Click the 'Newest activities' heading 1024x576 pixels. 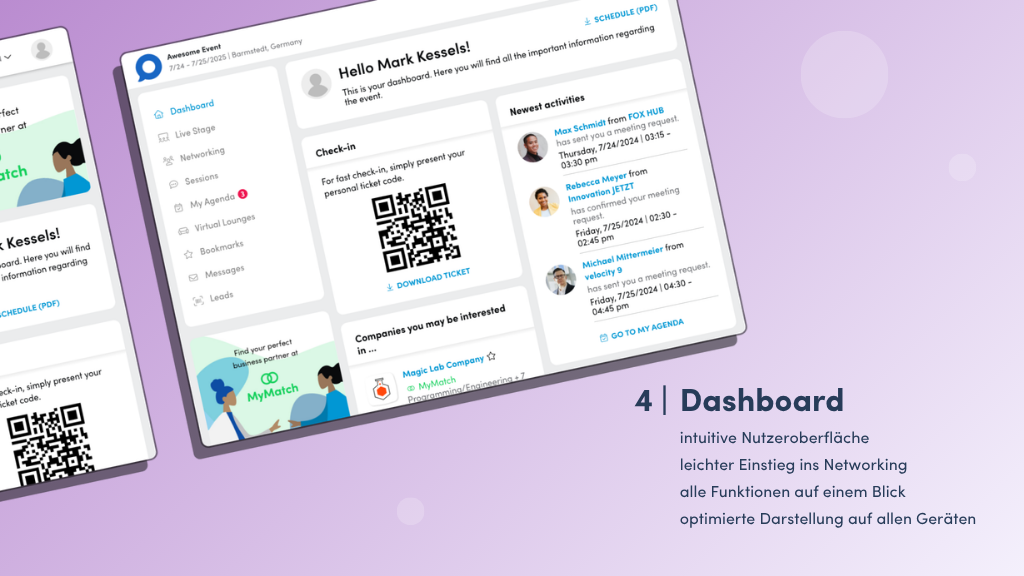tap(547, 104)
